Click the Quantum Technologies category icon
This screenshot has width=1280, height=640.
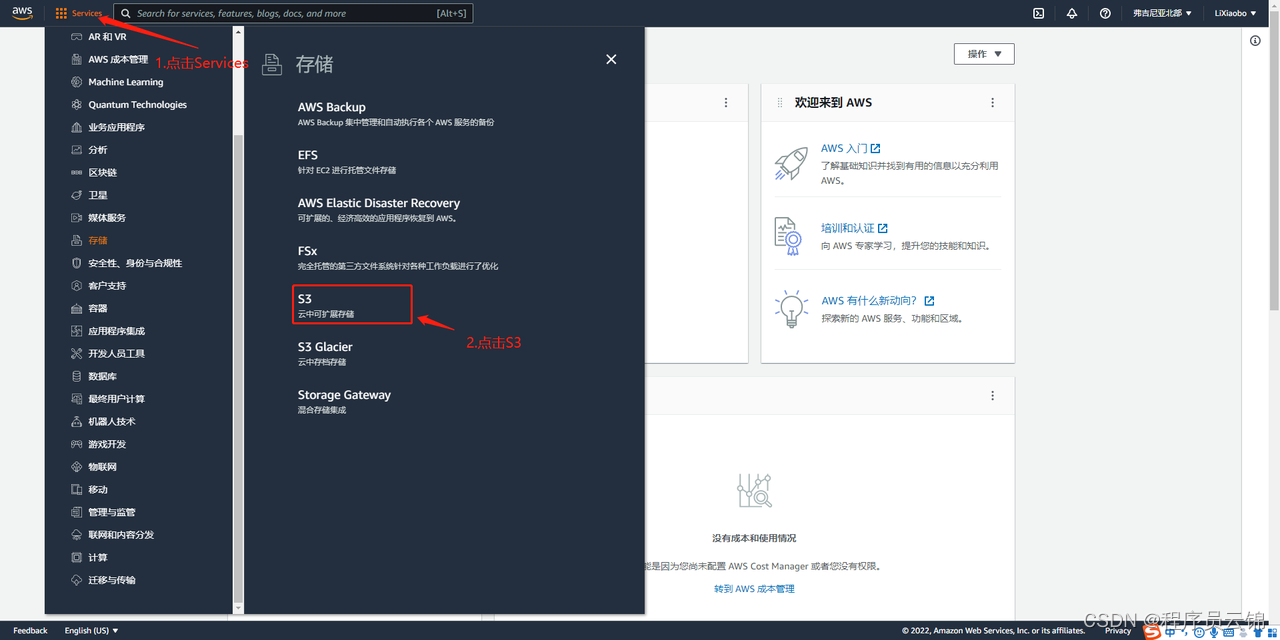click(77, 105)
